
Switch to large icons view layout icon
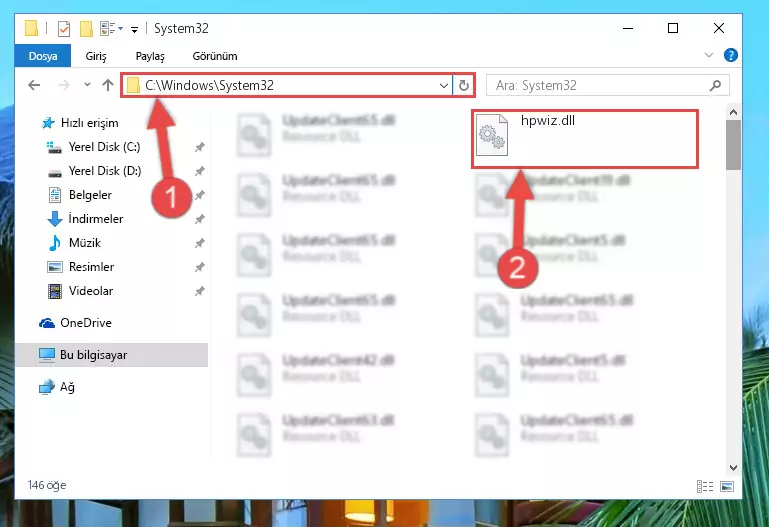coord(727,486)
